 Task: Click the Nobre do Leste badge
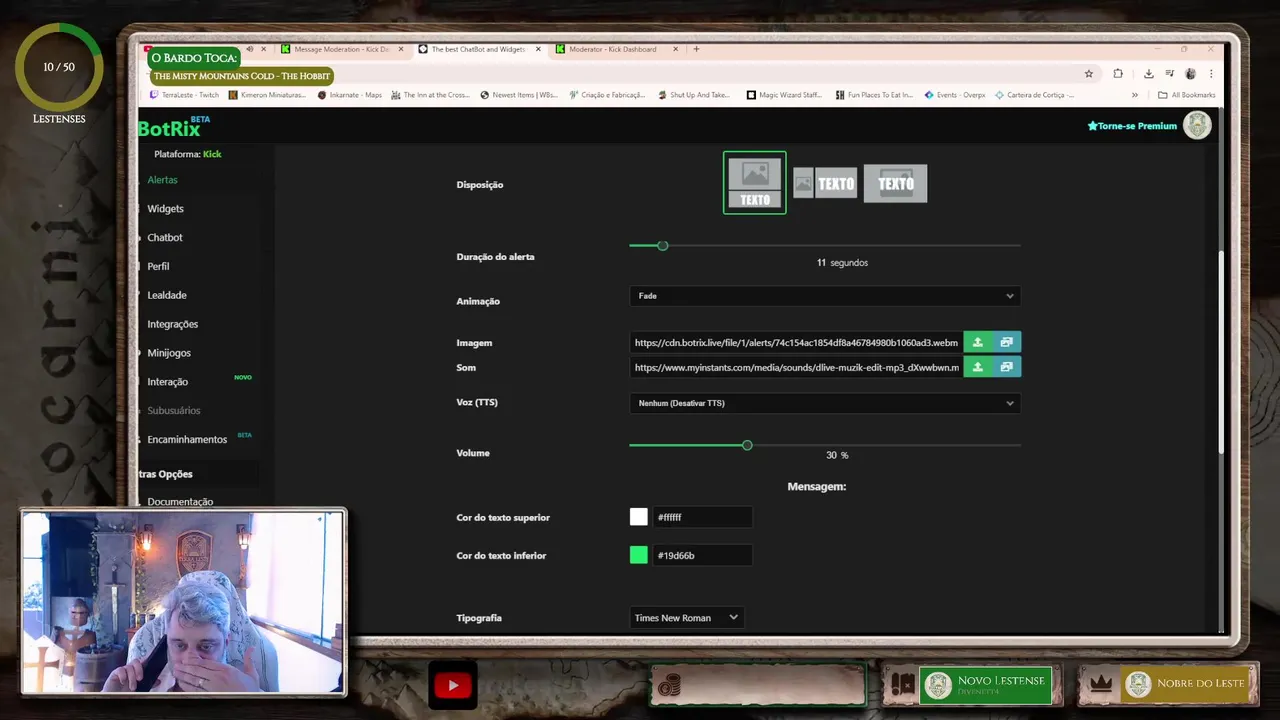tap(1186, 685)
